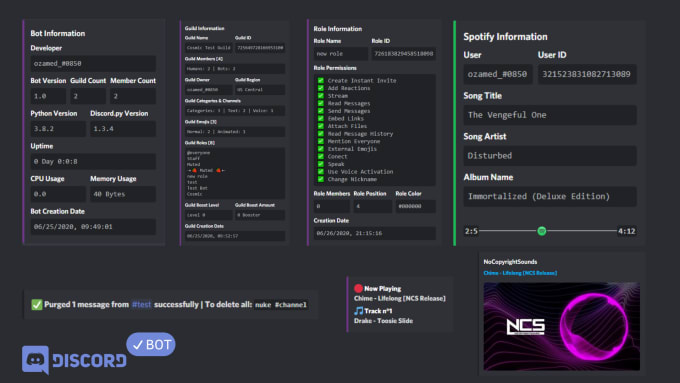The width and height of the screenshot is (680, 383).
Task: Toggle the Mention Everyone permission checkbox
Action: (x=320, y=141)
